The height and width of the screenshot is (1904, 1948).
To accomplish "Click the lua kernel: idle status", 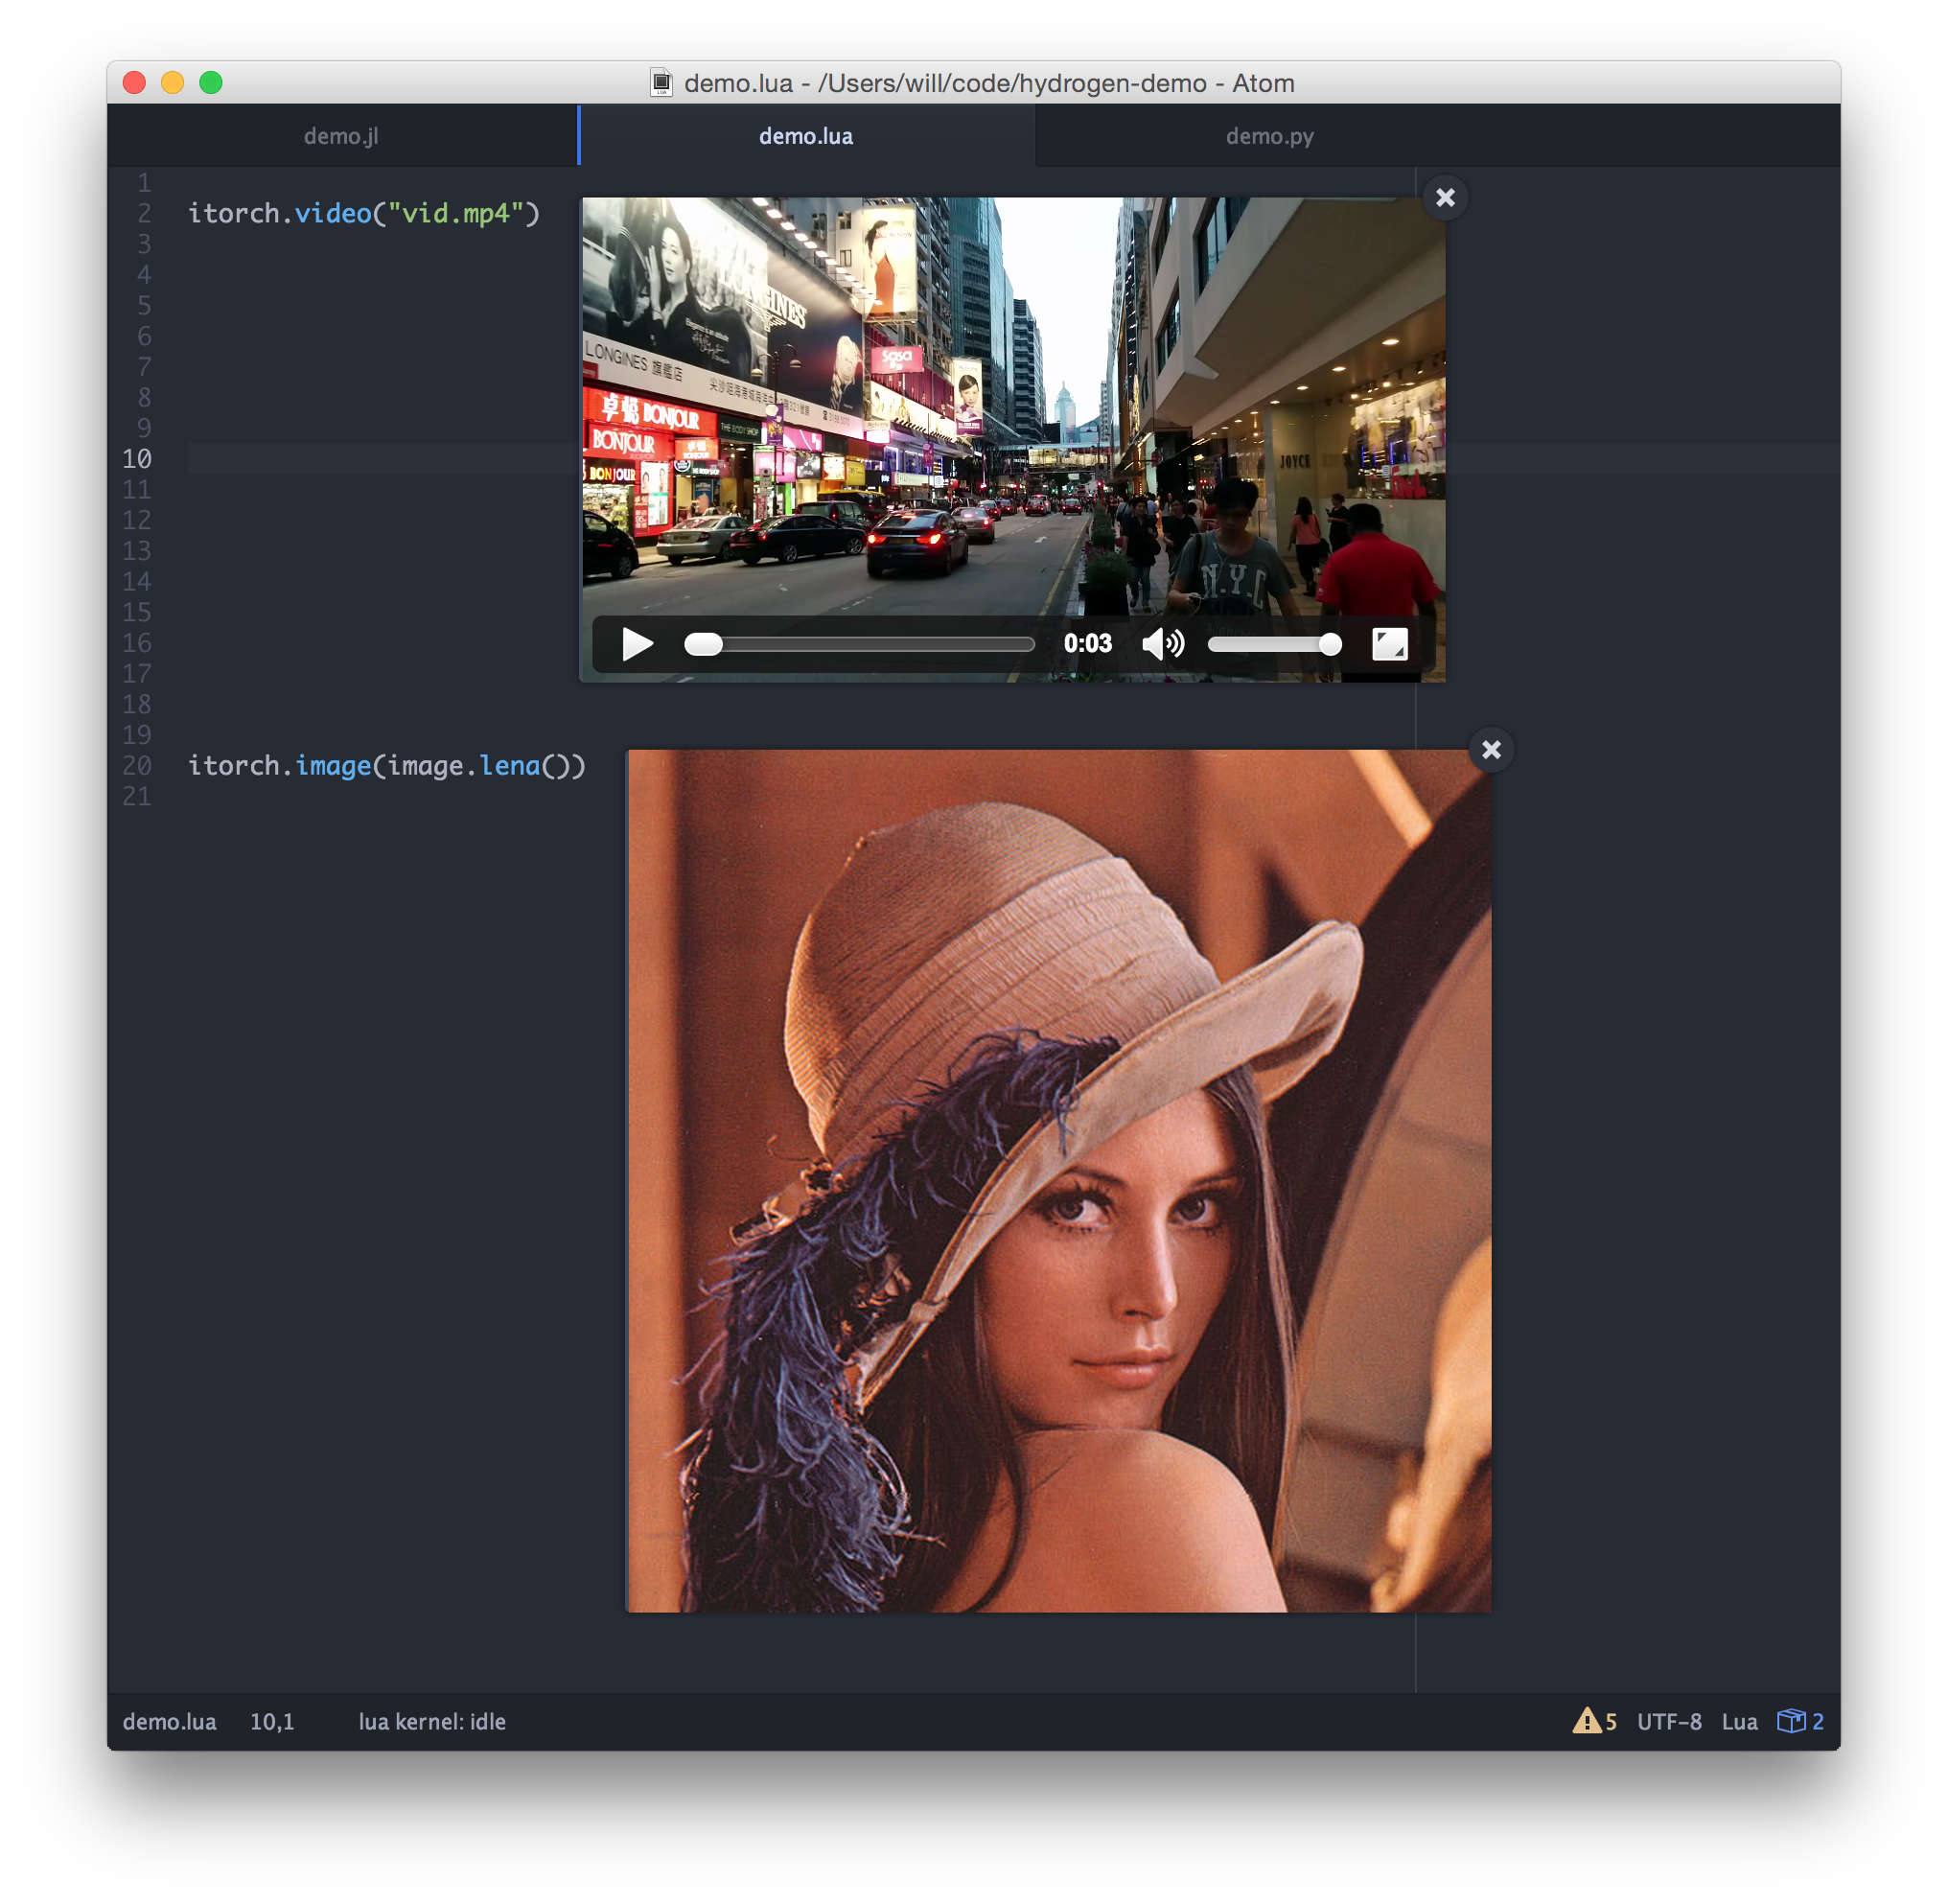I will click(432, 1722).
